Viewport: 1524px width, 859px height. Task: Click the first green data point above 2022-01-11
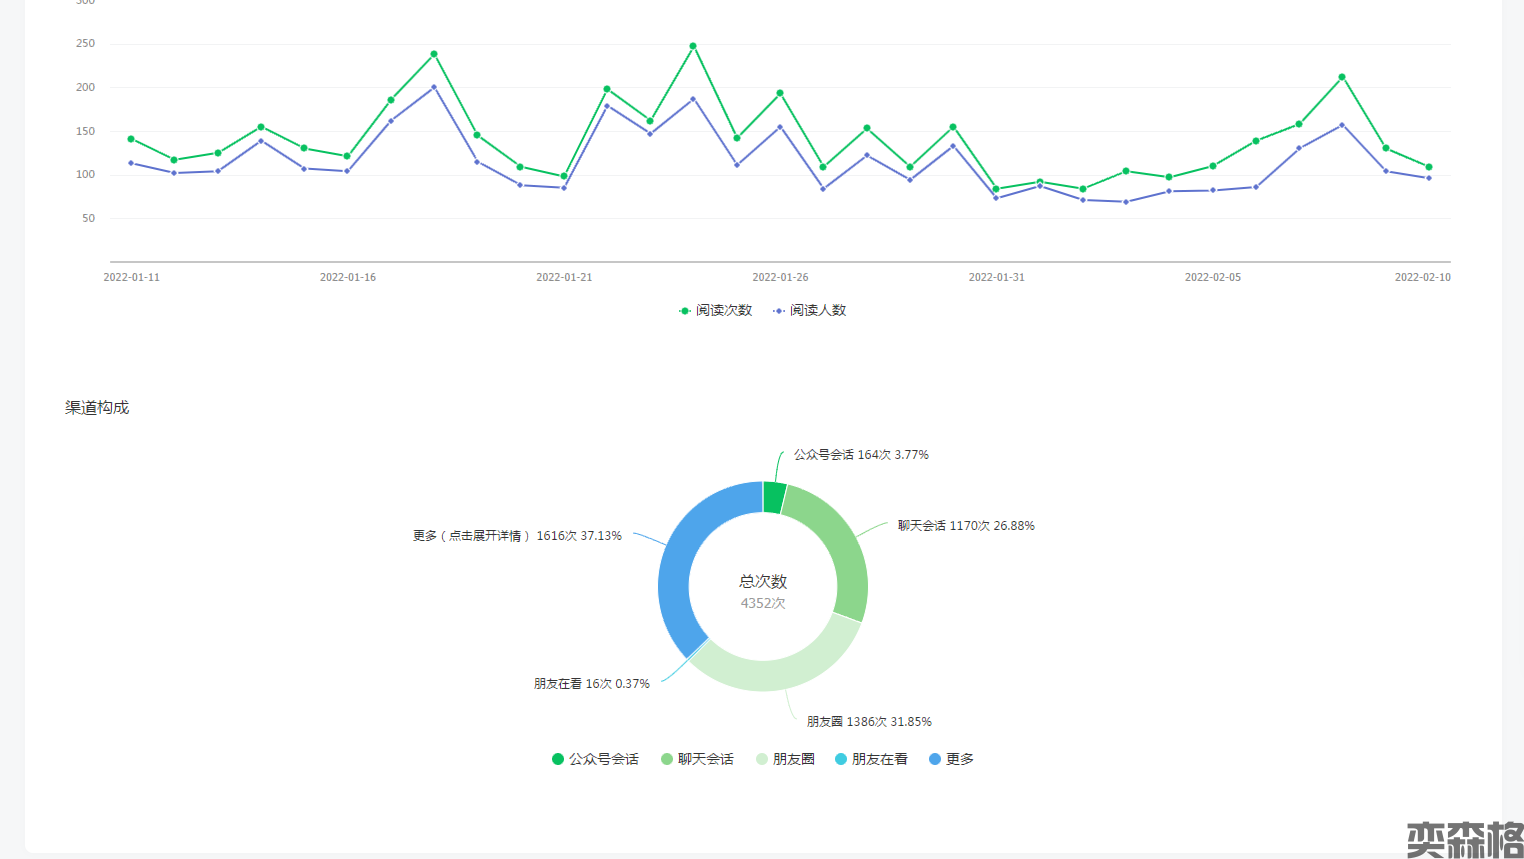click(x=131, y=139)
